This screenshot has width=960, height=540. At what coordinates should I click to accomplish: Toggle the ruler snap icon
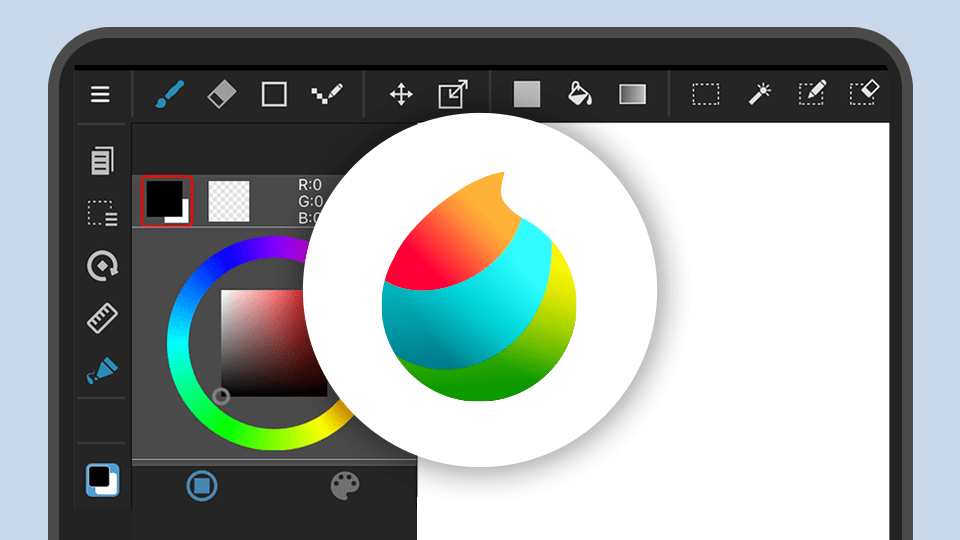coord(102,319)
